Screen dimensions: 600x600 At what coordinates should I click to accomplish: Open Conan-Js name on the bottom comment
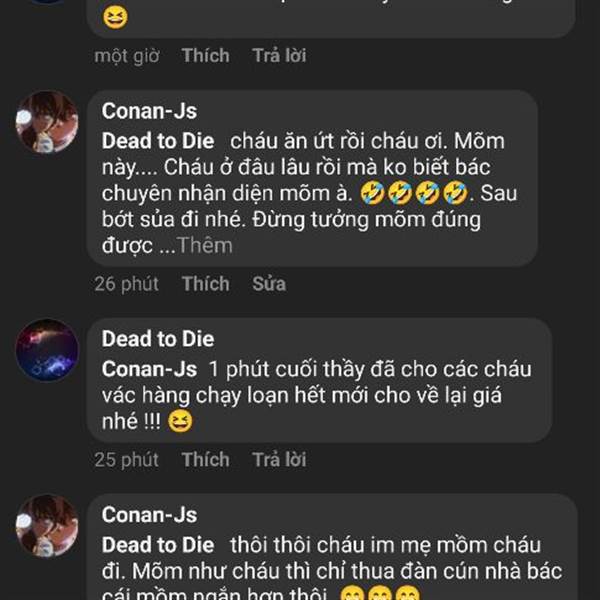pos(149,516)
